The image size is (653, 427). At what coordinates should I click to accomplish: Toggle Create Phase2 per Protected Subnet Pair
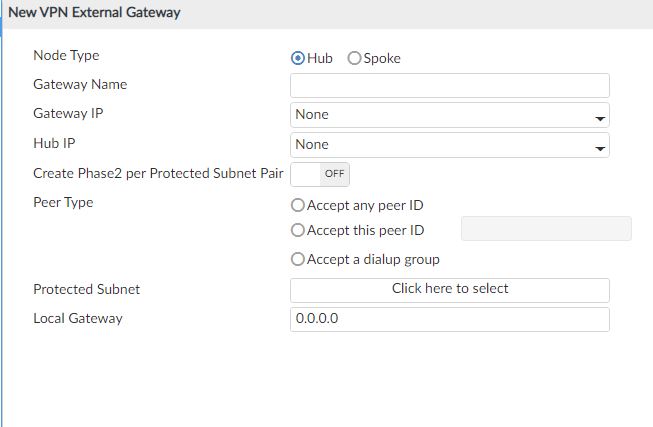coord(320,174)
